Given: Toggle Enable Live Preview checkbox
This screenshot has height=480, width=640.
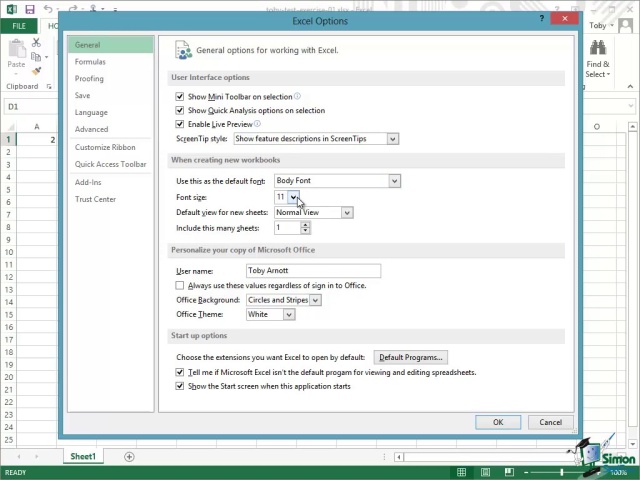Looking at the screenshot, I should pyautogui.click(x=180, y=124).
